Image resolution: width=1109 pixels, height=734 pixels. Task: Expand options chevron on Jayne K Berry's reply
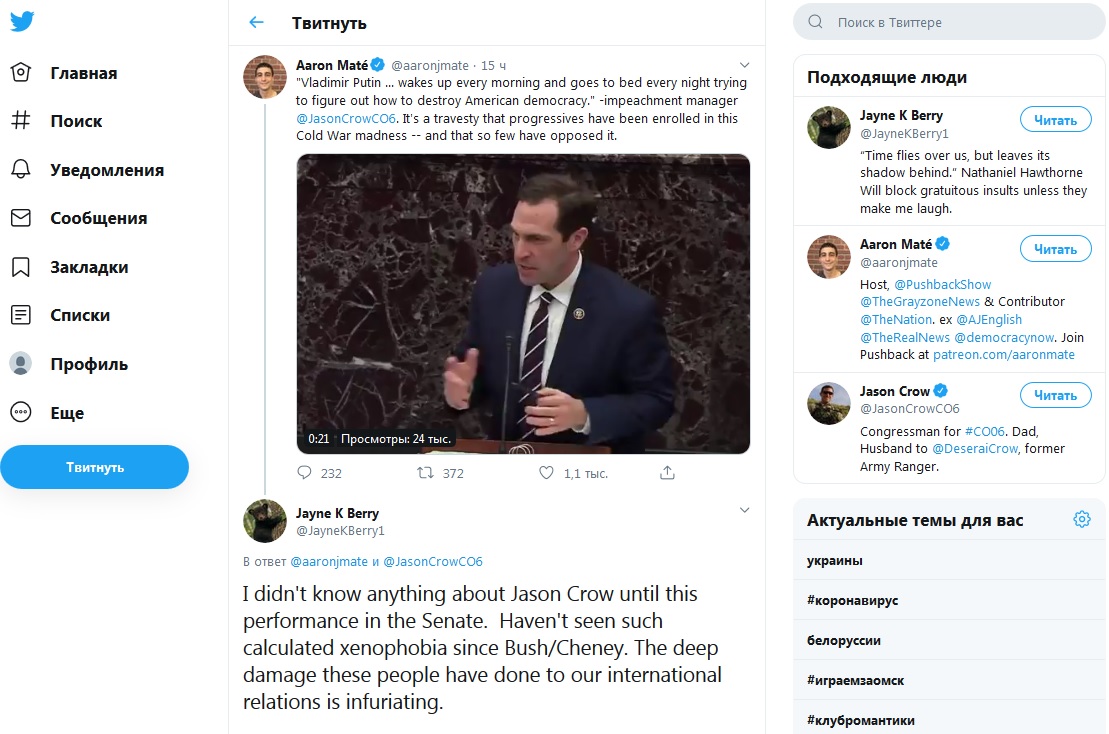point(744,510)
